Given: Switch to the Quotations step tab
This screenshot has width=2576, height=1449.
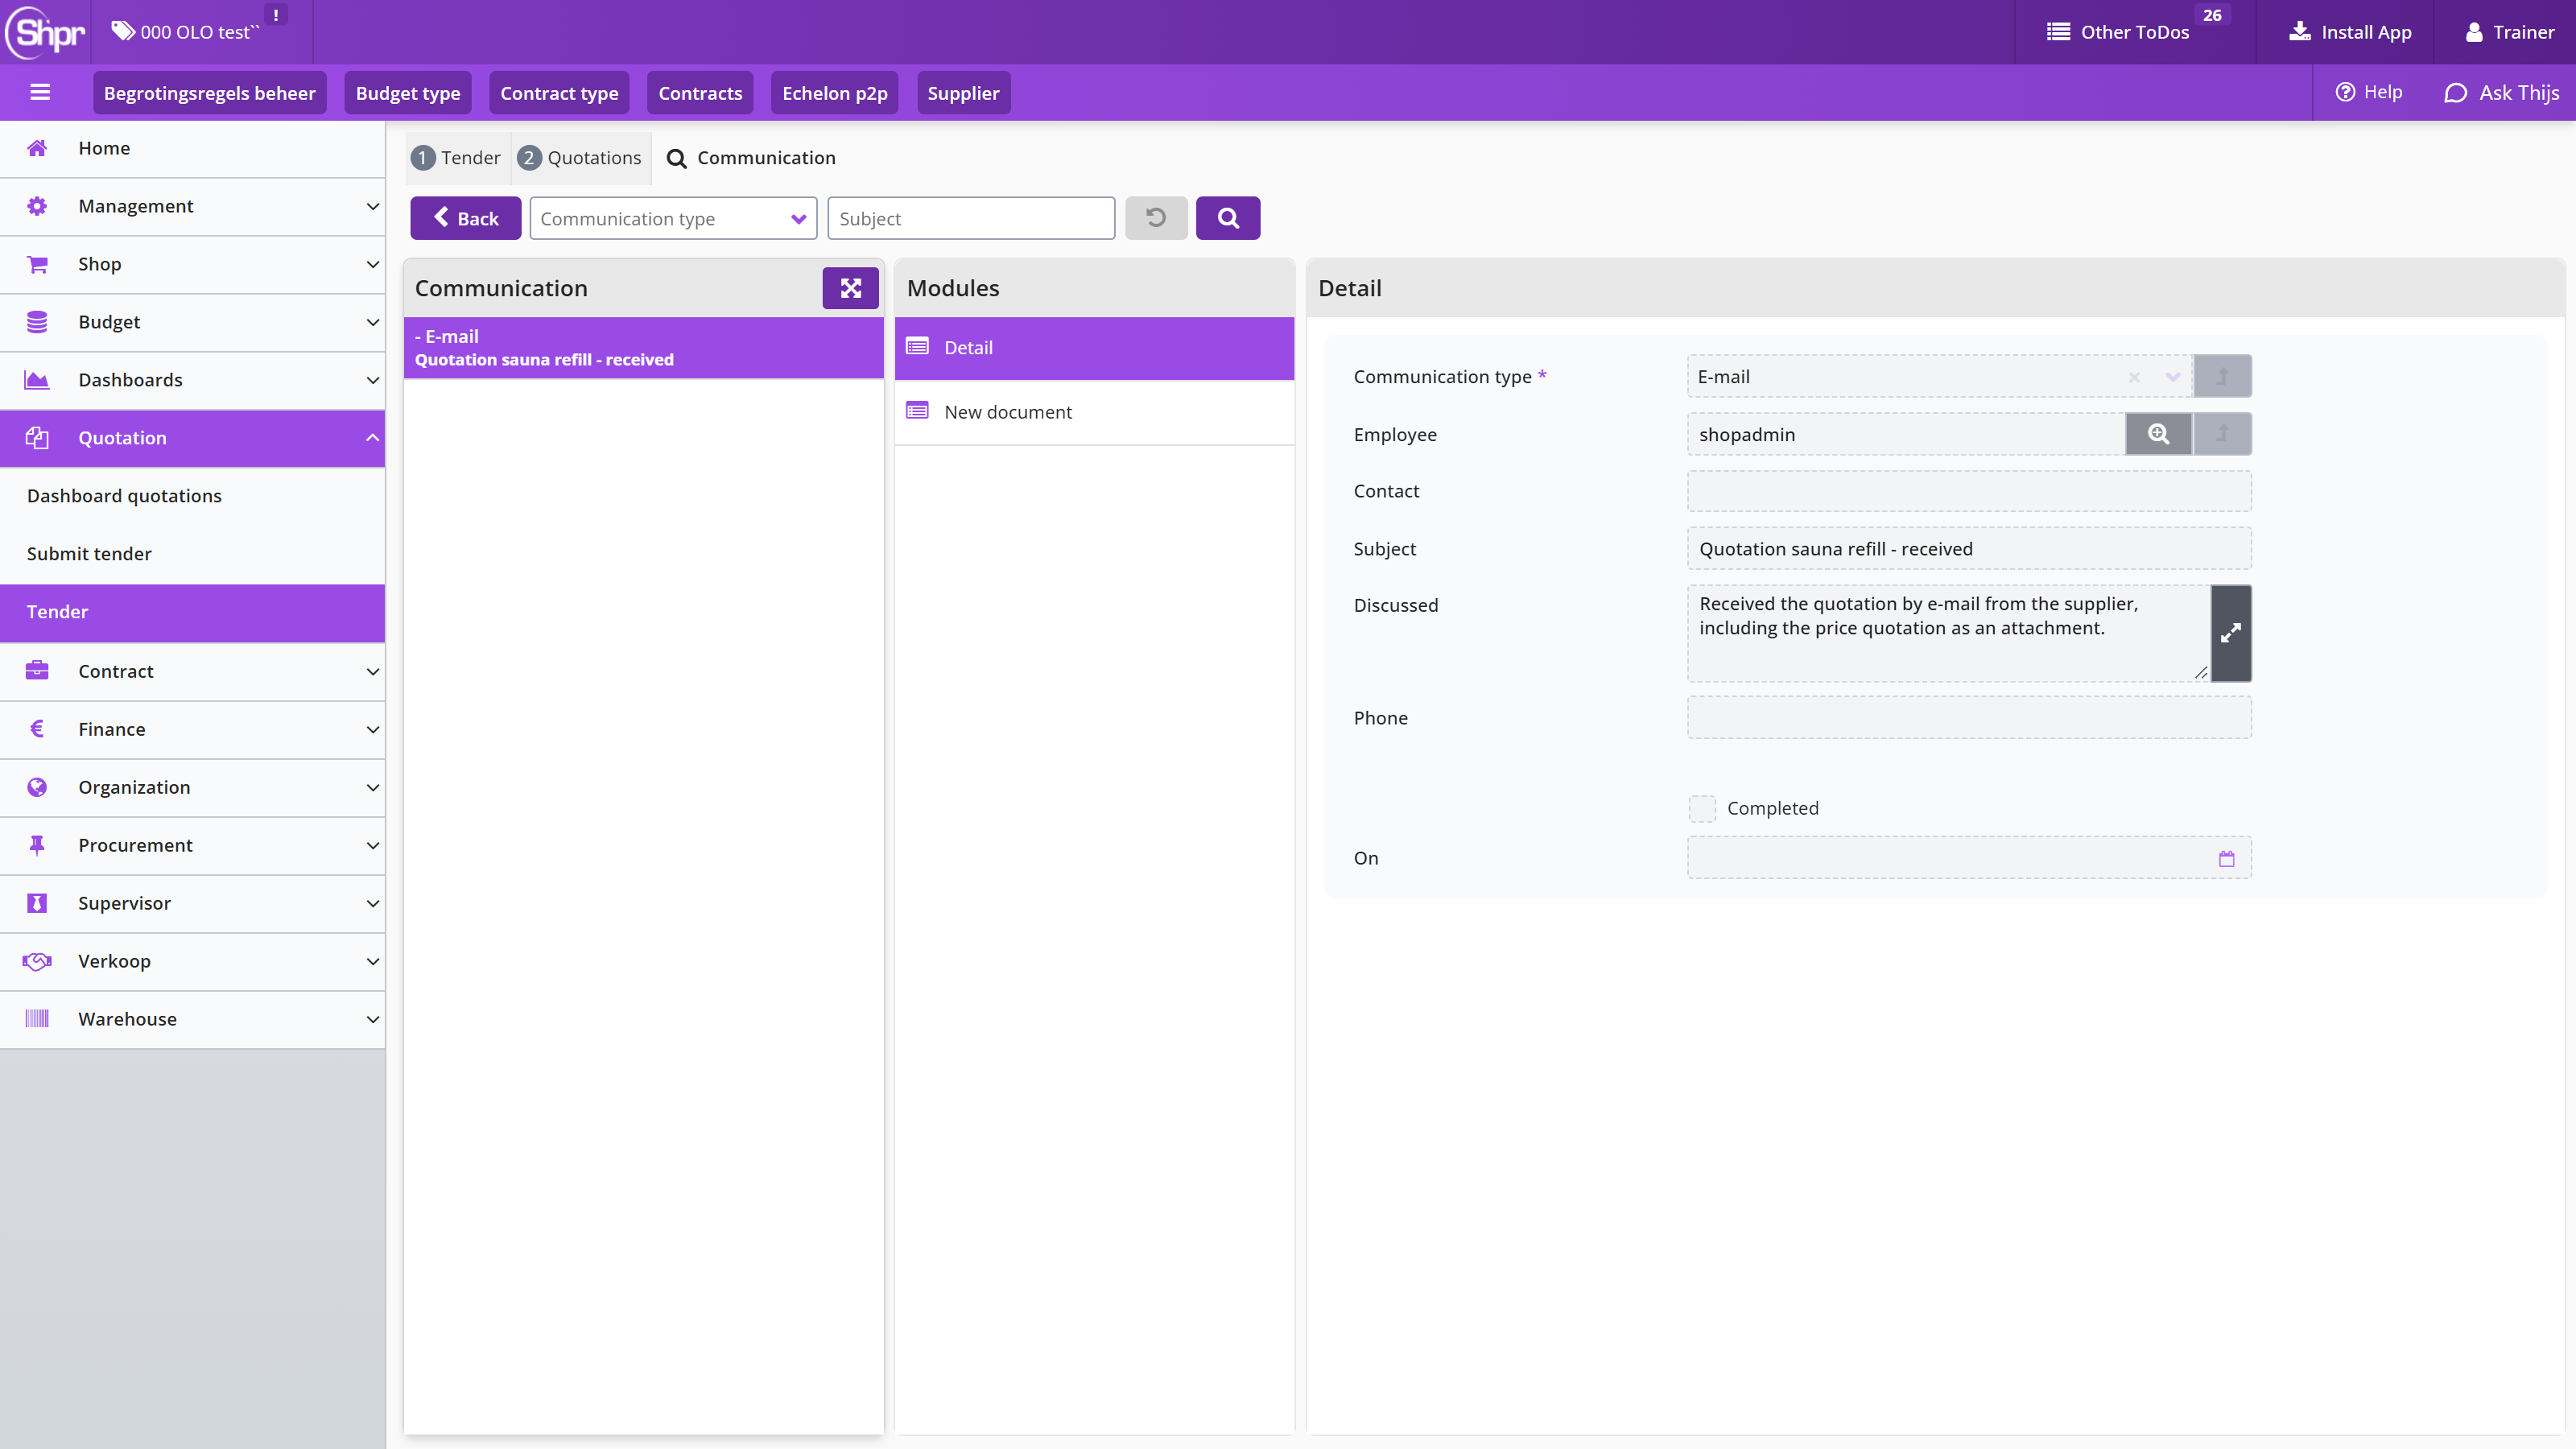Looking at the screenshot, I should (580, 158).
